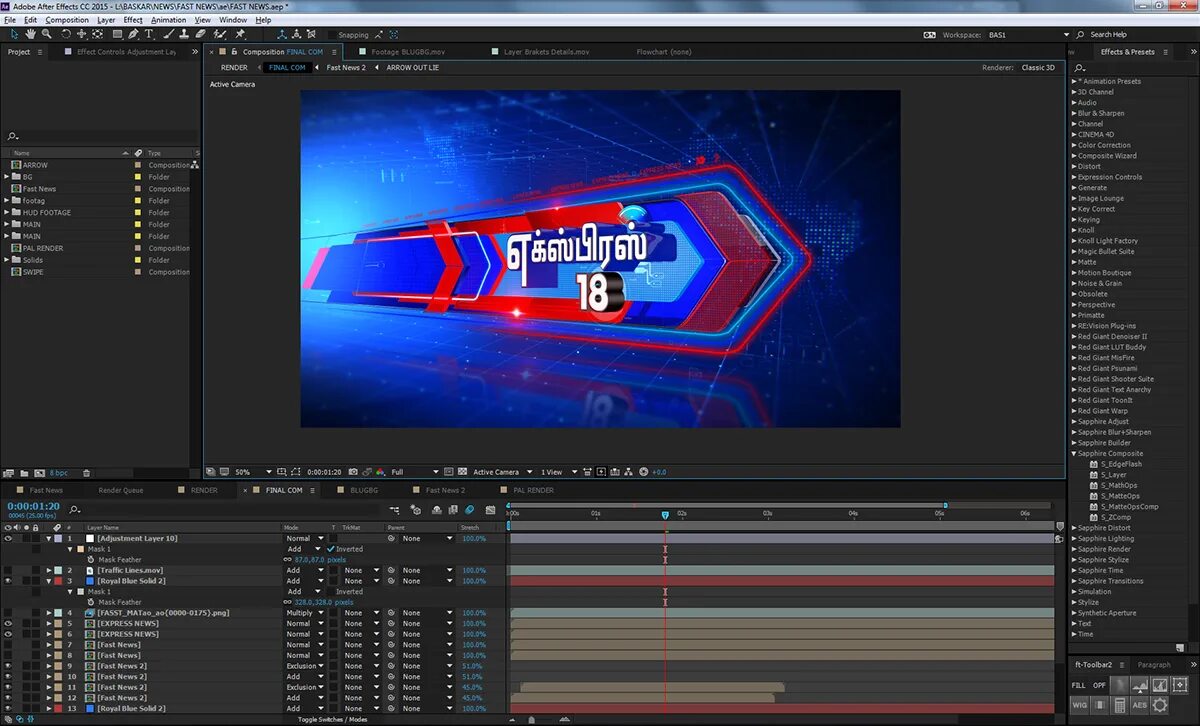Enable Inverted for Royal Blue Solid 2 mask
Viewport: 1200px width, 726px height.
(330, 591)
